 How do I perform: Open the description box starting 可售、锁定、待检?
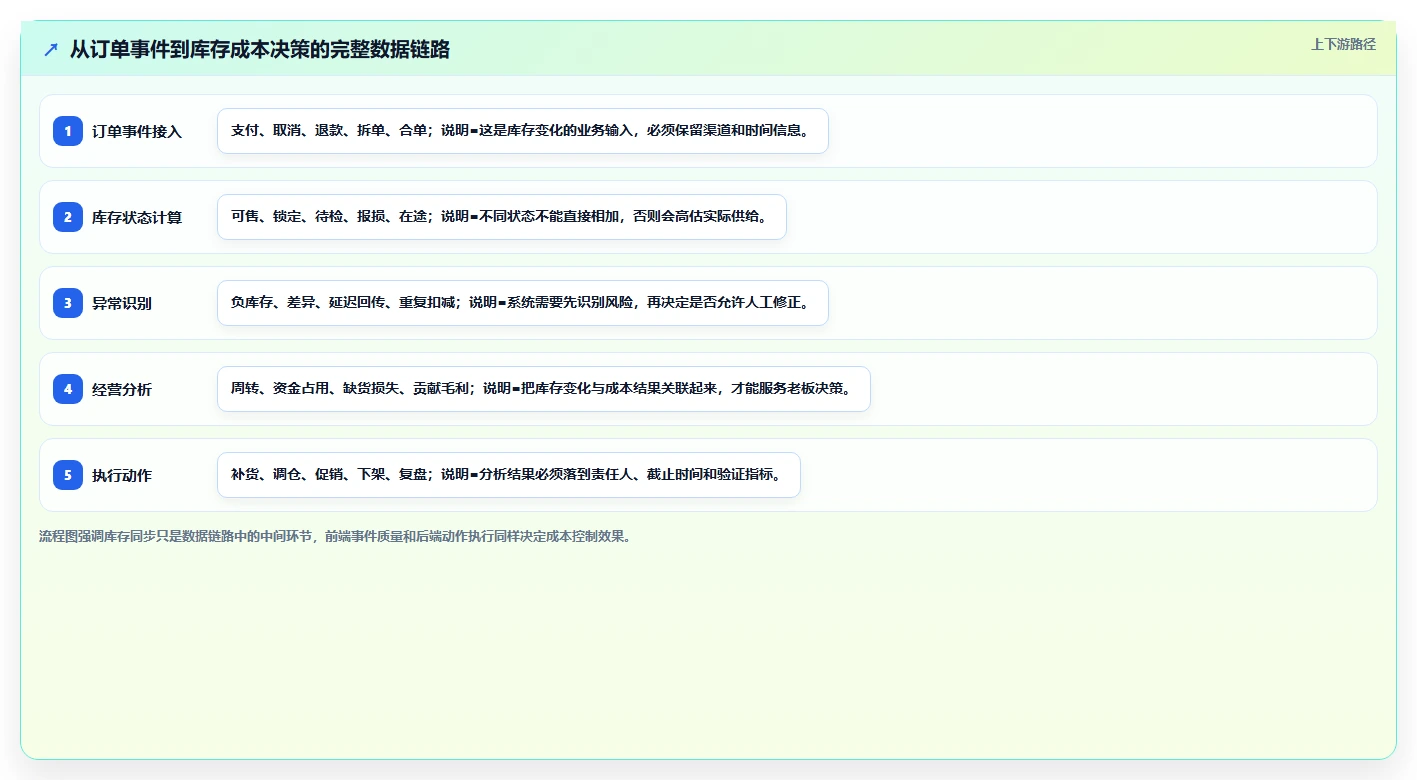click(x=502, y=217)
